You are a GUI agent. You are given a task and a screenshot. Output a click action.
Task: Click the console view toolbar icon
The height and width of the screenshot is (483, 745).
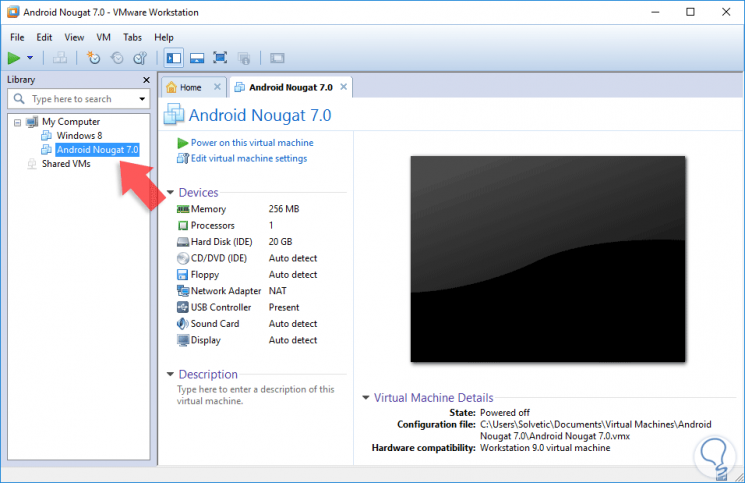[277, 58]
